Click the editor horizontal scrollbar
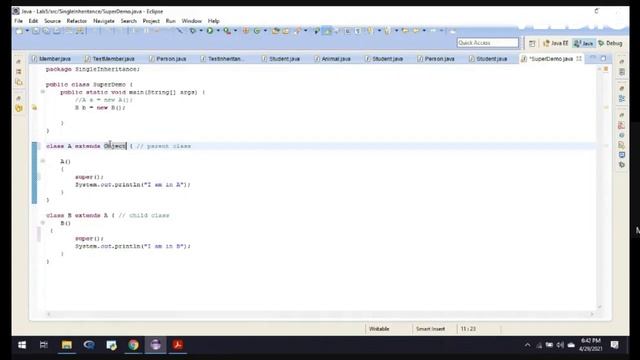Image resolution: width=640 pixels, height=360 pixels. point(320,314)
